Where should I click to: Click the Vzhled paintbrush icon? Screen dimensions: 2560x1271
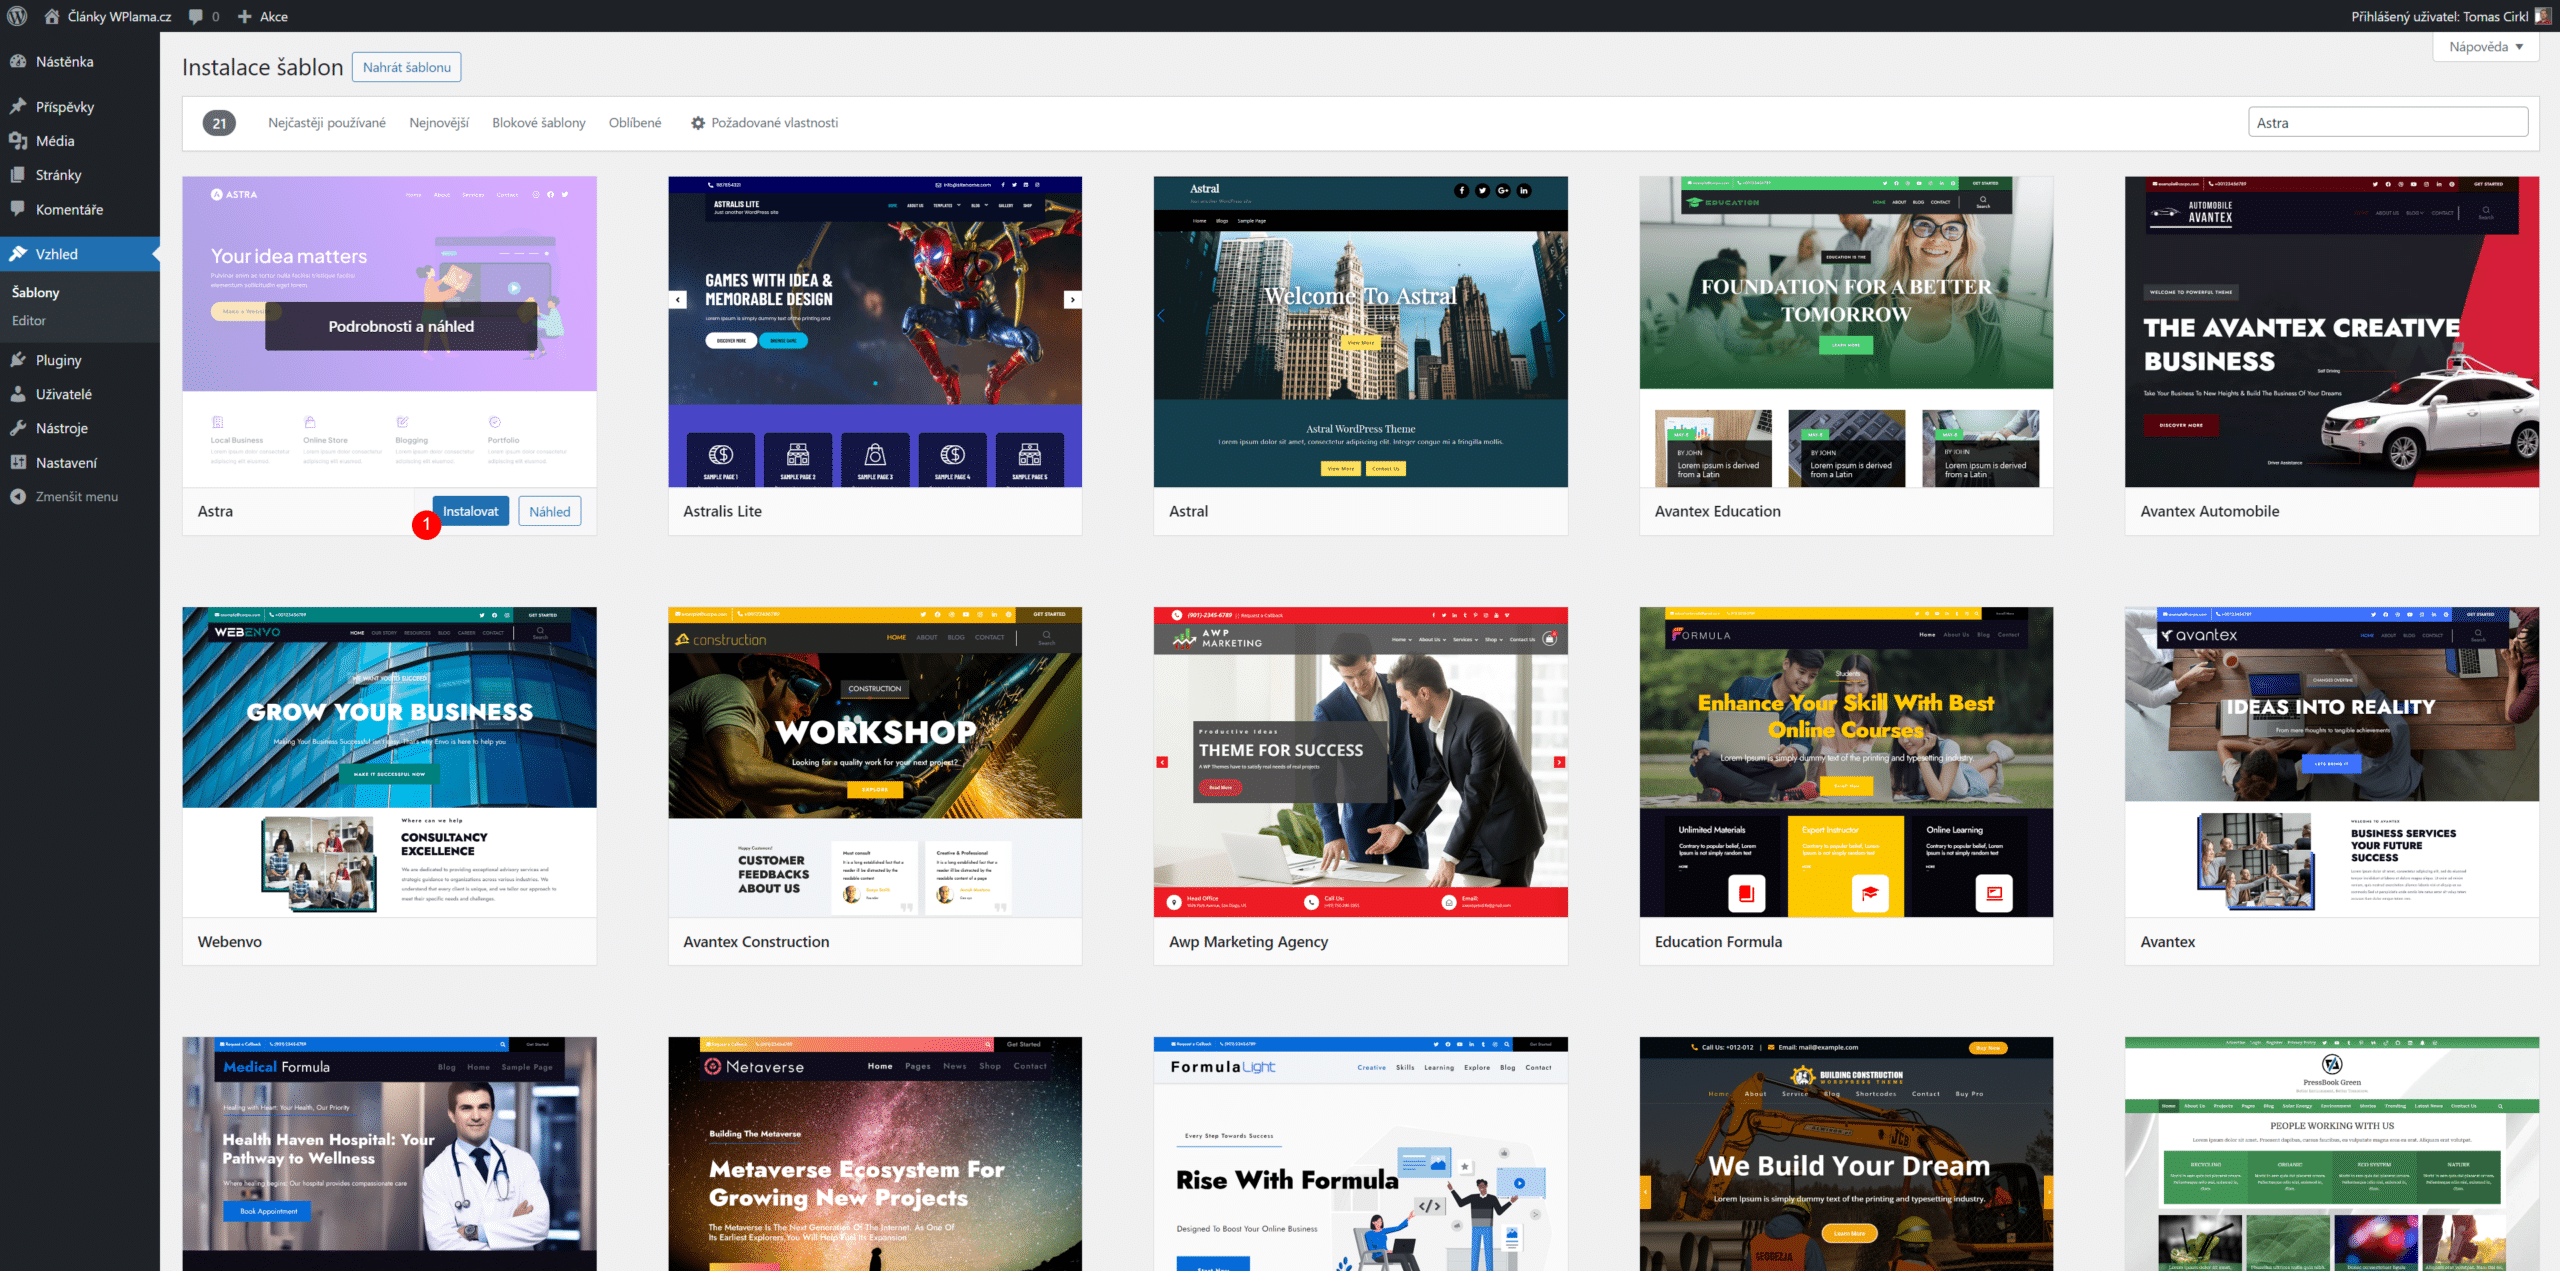coord(18,254)
